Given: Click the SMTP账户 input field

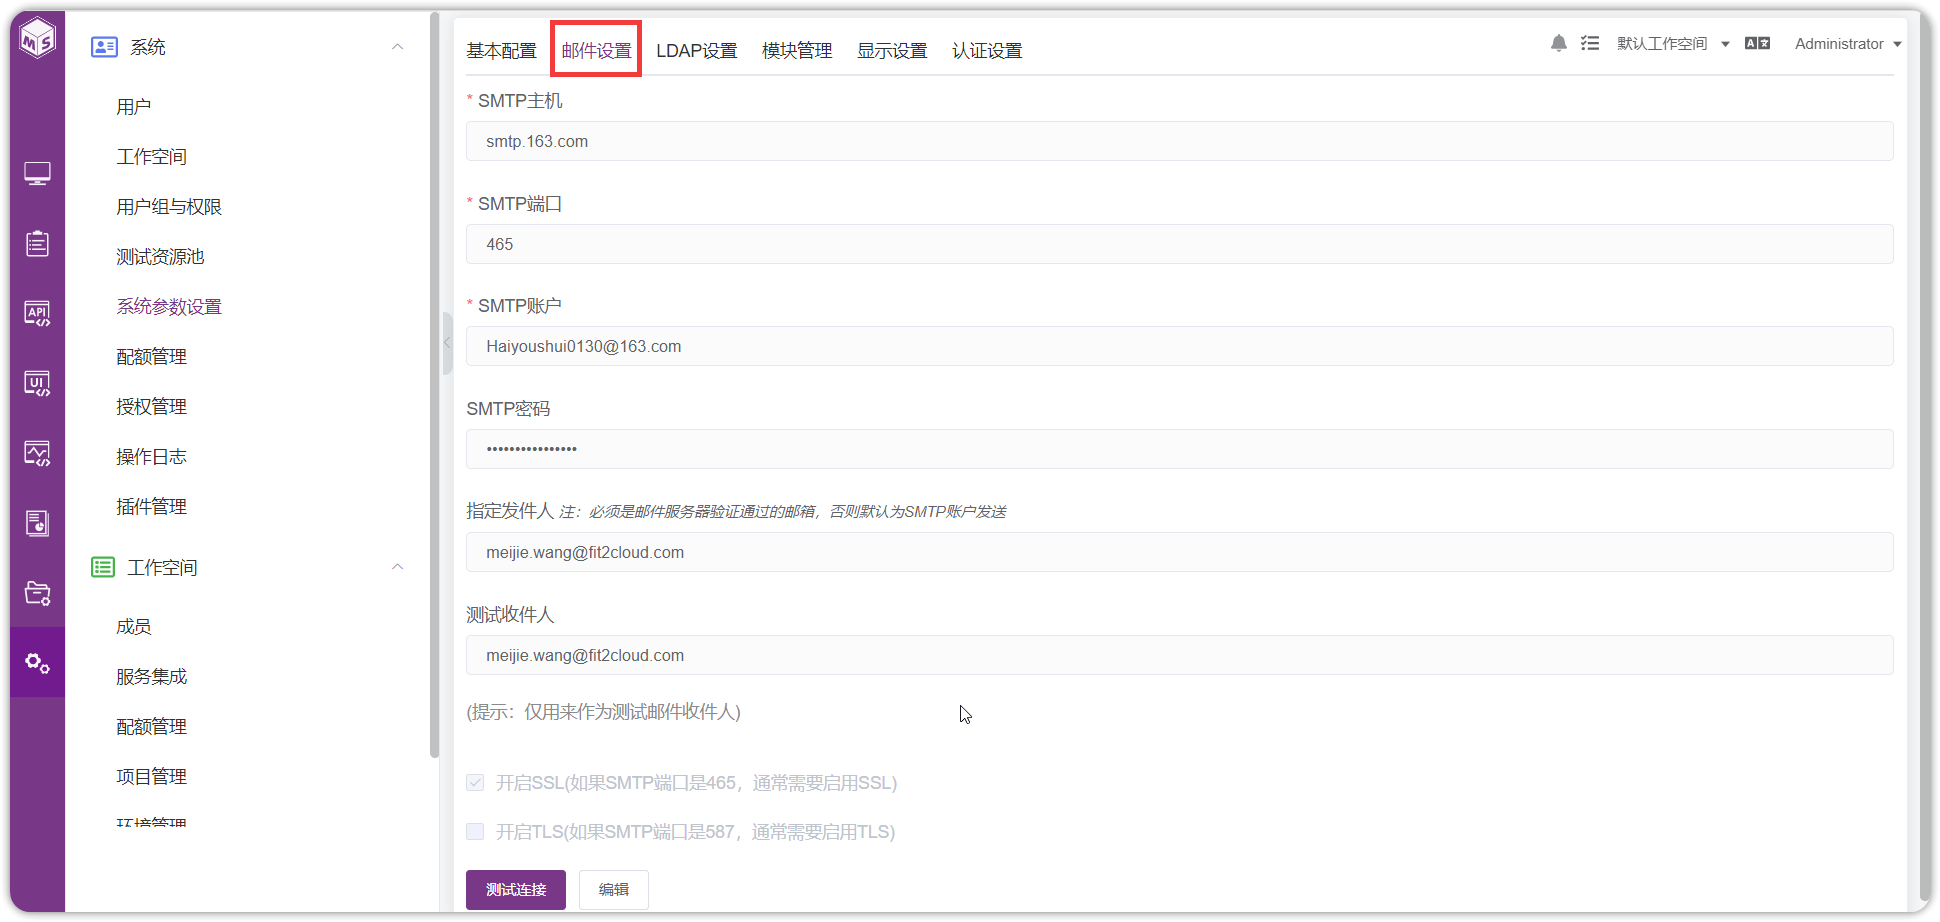Looking at the screenshot, I should click(1179, 346).
